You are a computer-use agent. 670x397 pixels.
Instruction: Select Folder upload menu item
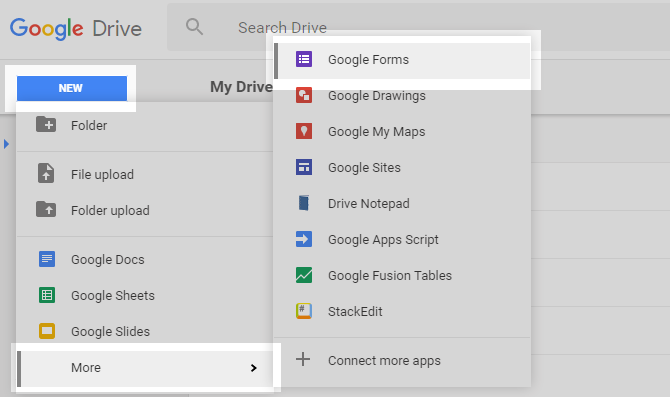pyautogui.click(x=145, y=210)
